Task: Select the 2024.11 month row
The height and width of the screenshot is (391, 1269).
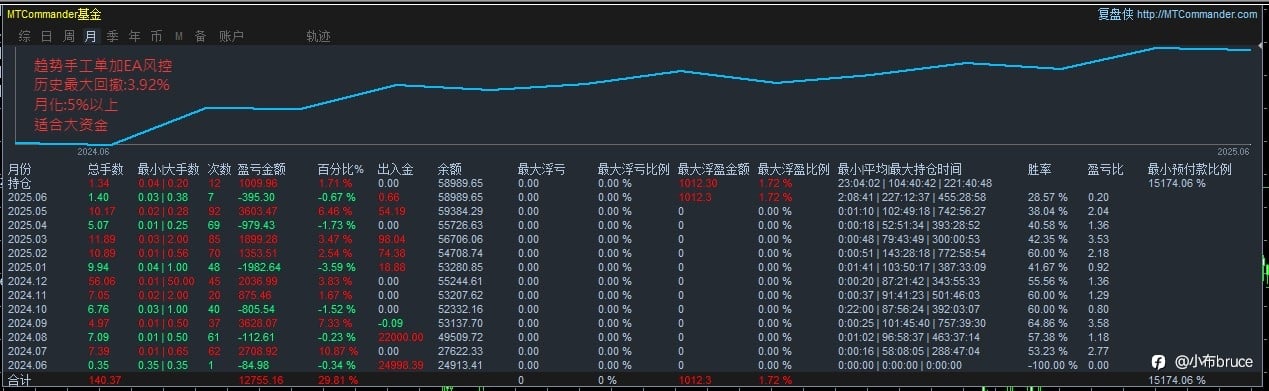Action: (634, 296)
